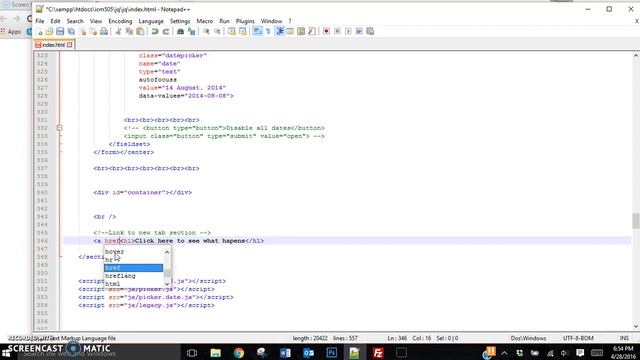Open Find with the binoculars icon
The image size is (640, 360).
(180, 31)
